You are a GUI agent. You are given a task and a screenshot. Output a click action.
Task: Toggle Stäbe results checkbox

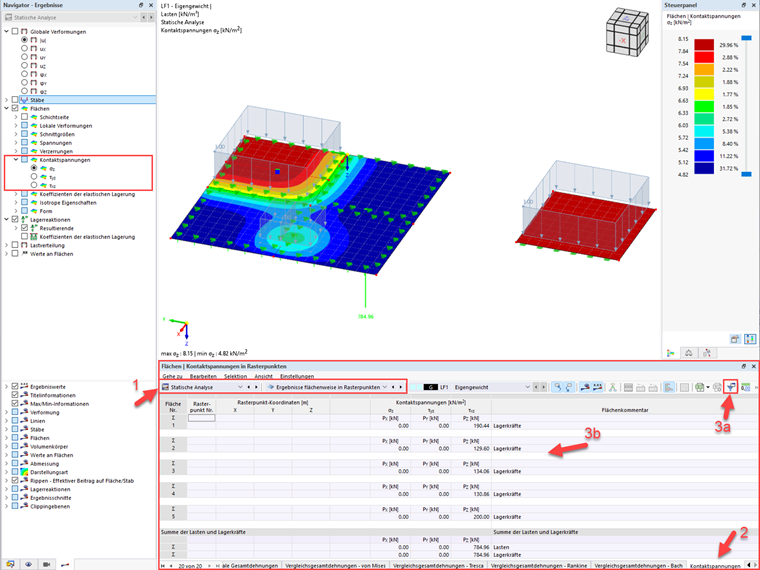[15, 100]
